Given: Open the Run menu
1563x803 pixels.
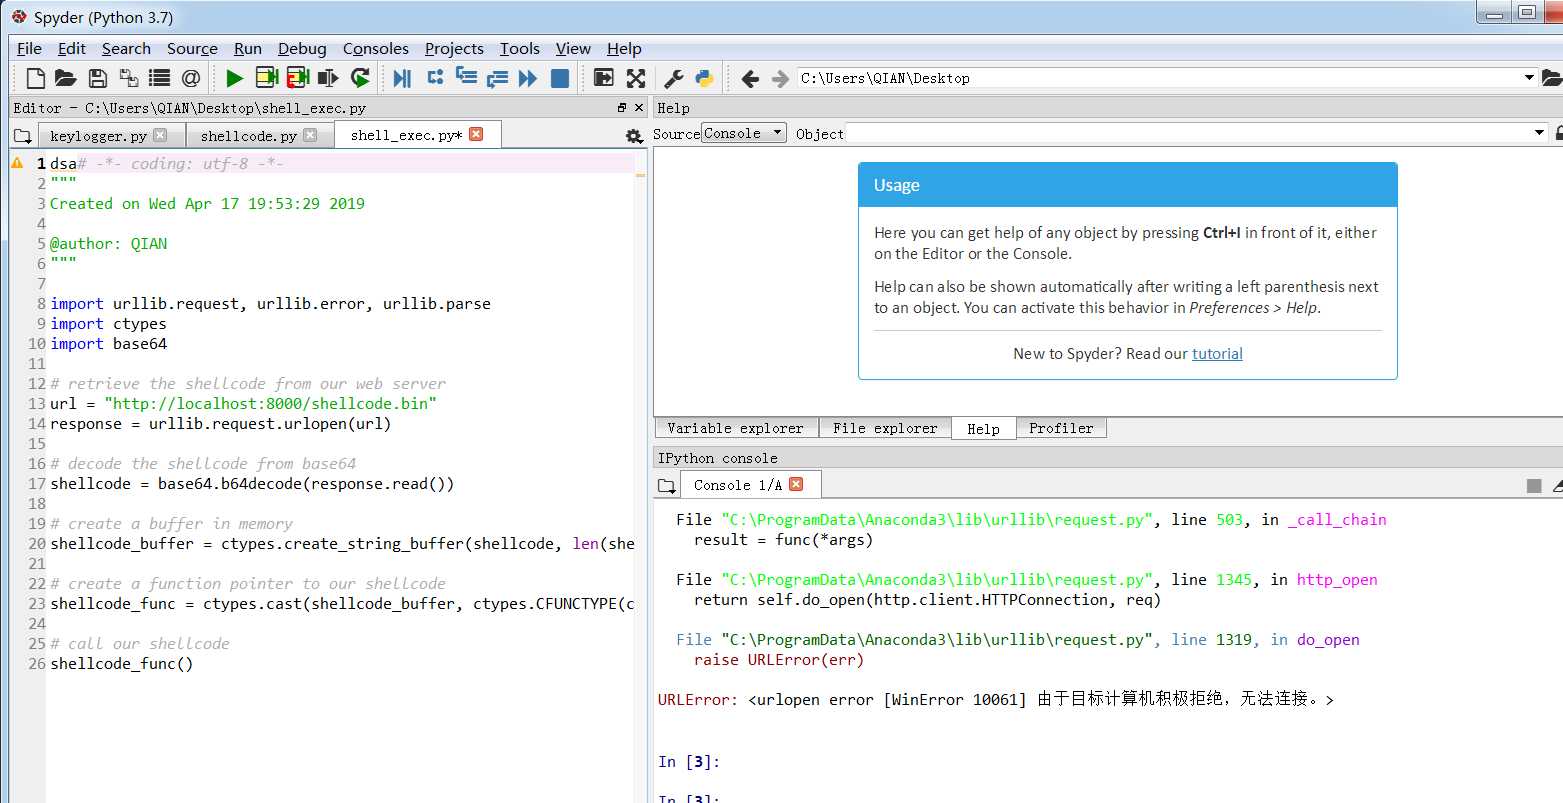Looking at the screenshot, I should pos(247,48).
